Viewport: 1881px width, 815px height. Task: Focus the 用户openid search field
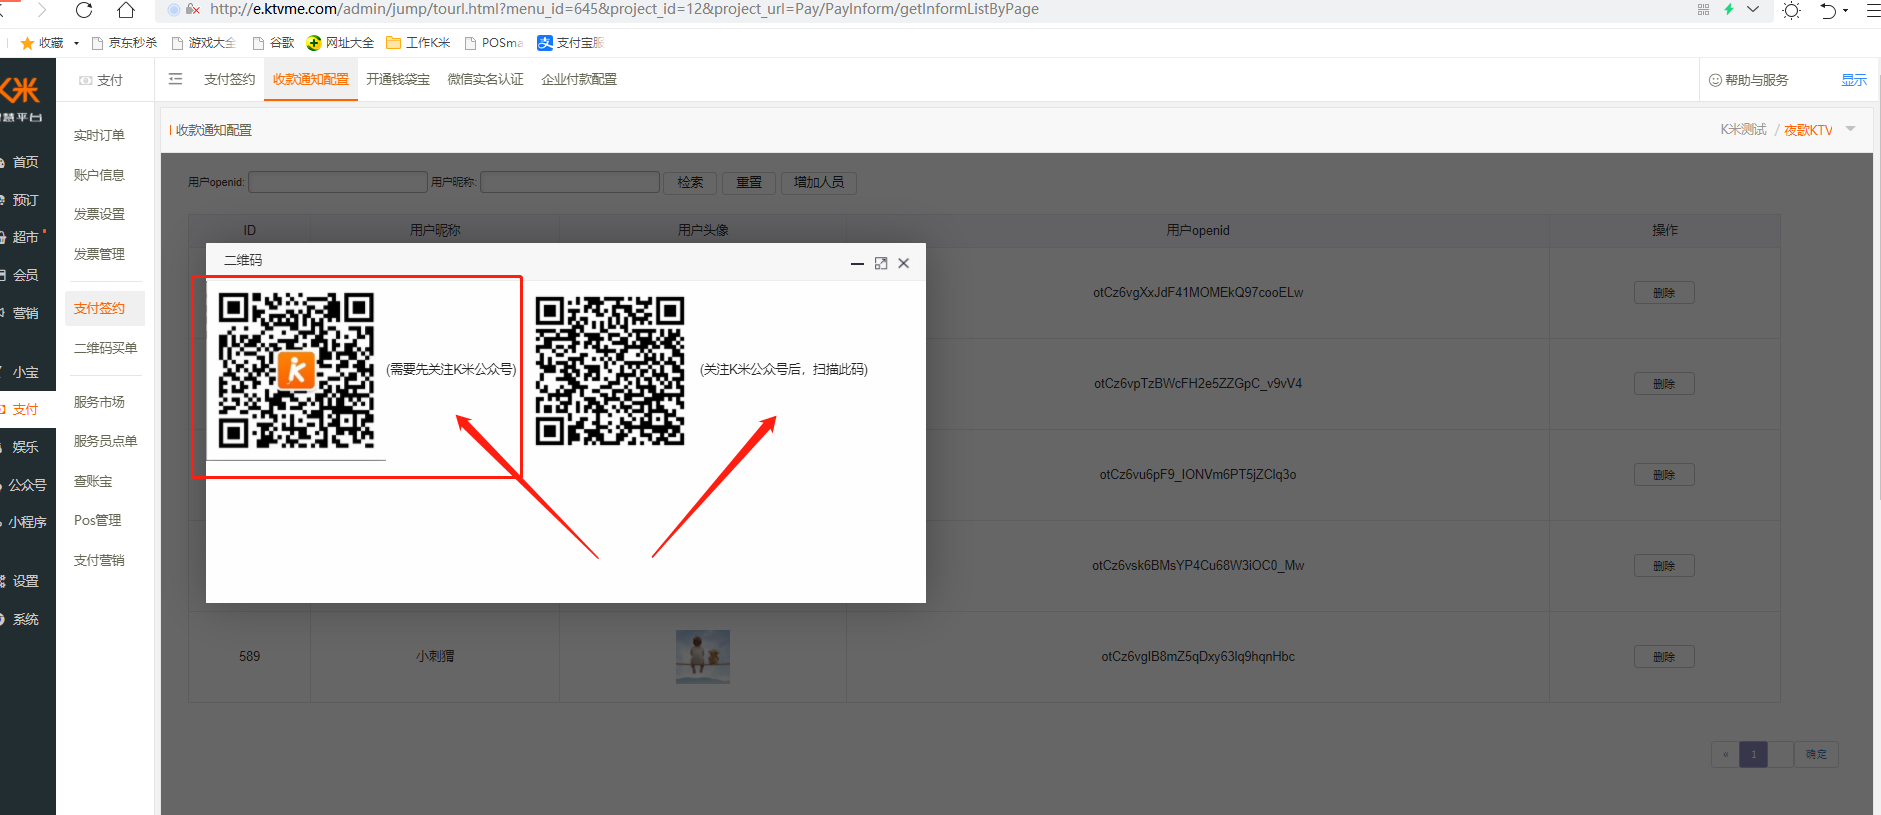(338, 182)
